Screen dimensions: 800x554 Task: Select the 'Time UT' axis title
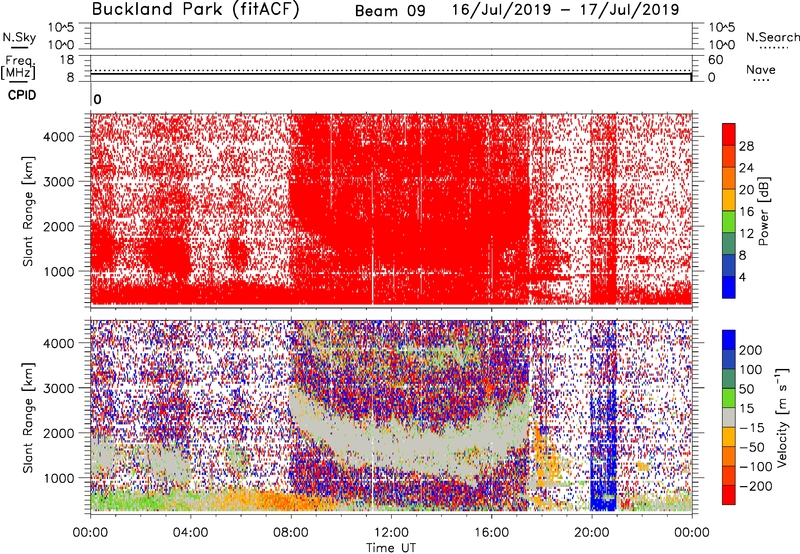tap(391, 547)
